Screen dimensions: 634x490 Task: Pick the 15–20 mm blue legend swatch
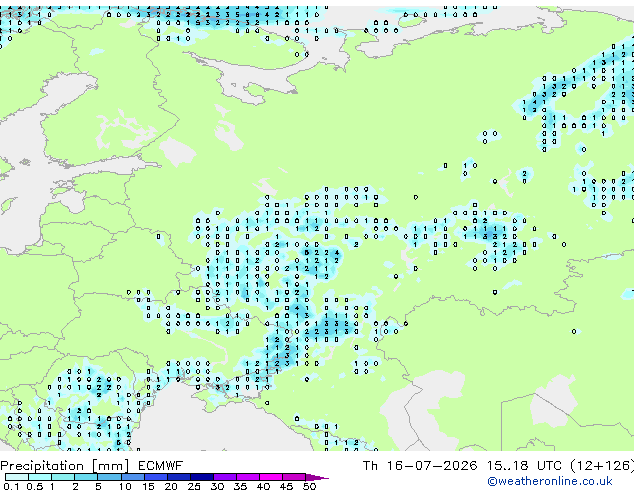(156, 477)
